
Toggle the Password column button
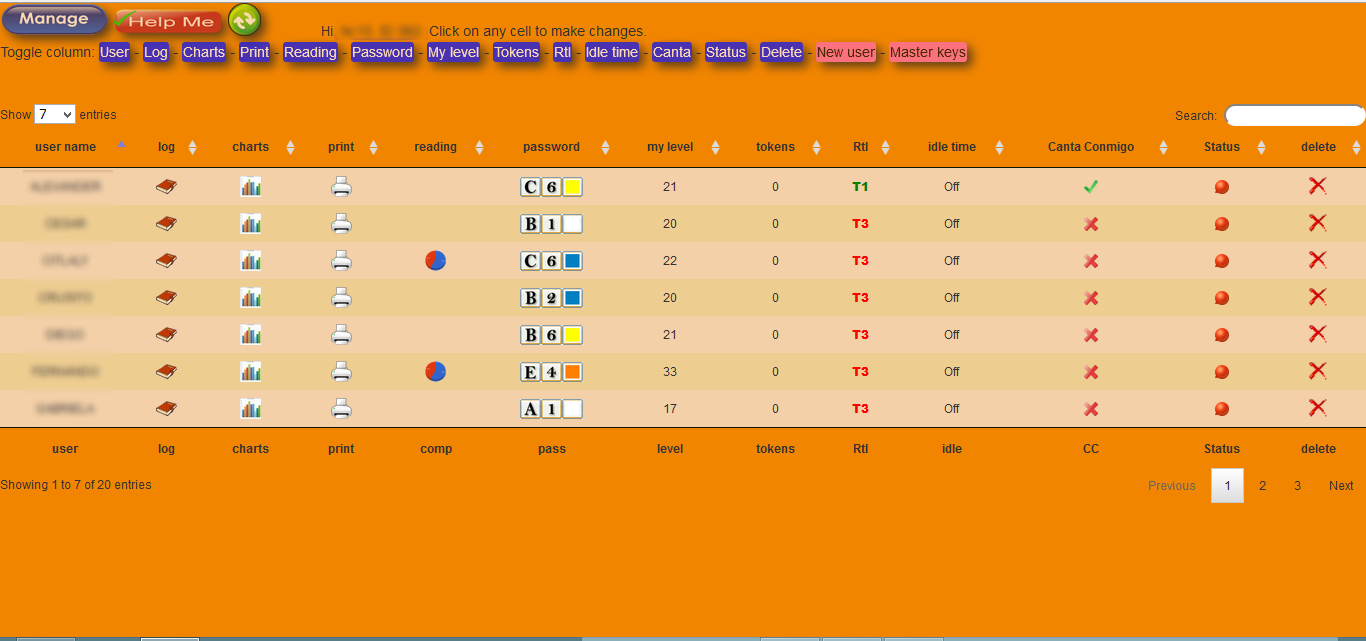(x=382, y=52)
